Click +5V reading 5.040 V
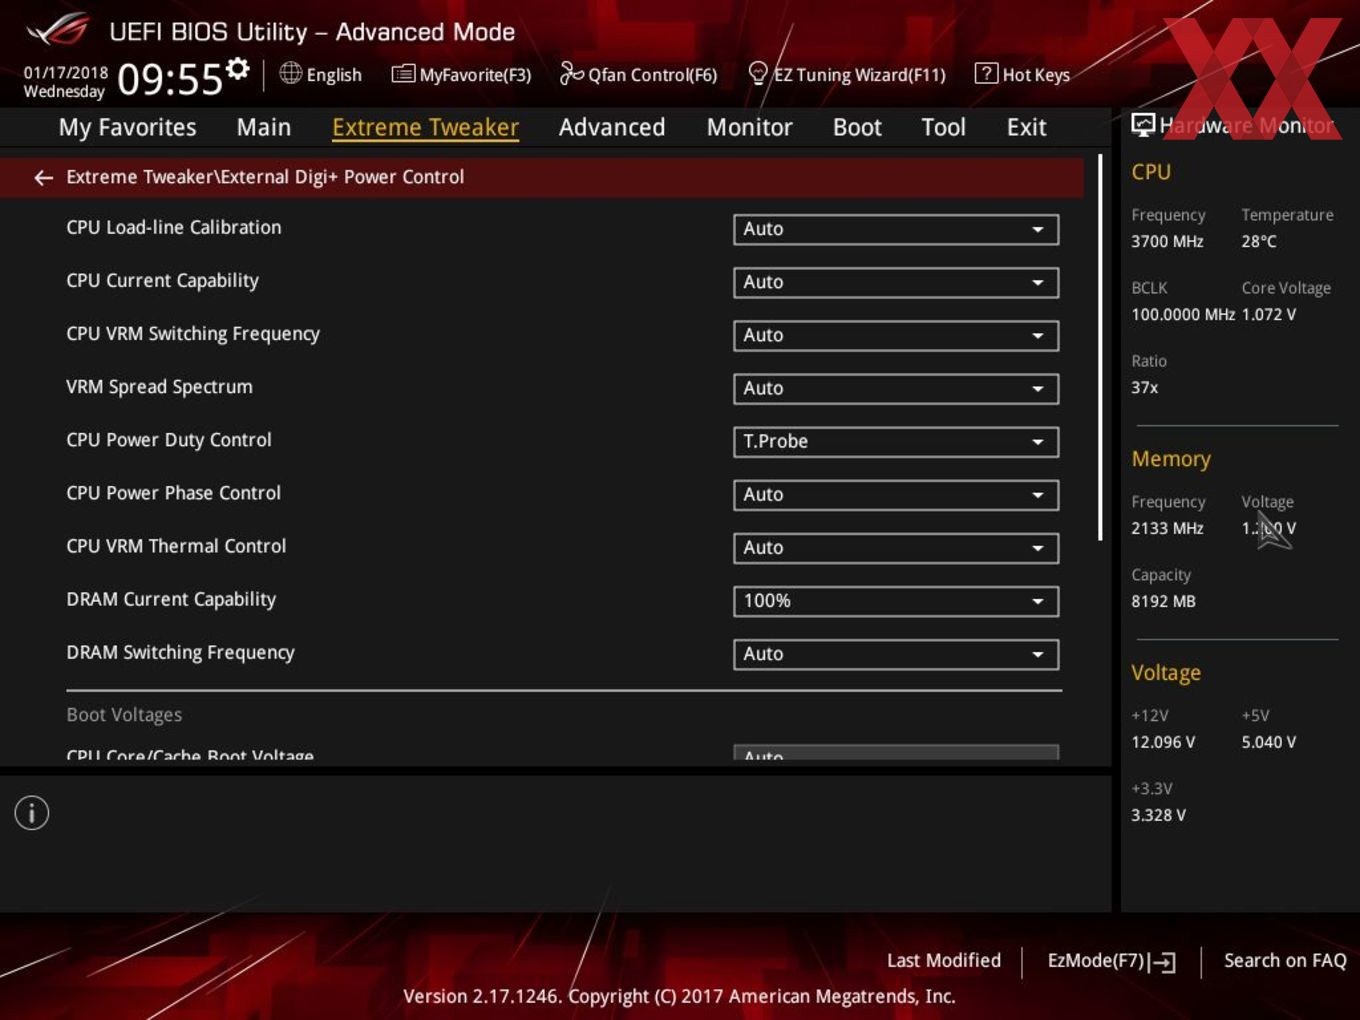 [1269, 742]
